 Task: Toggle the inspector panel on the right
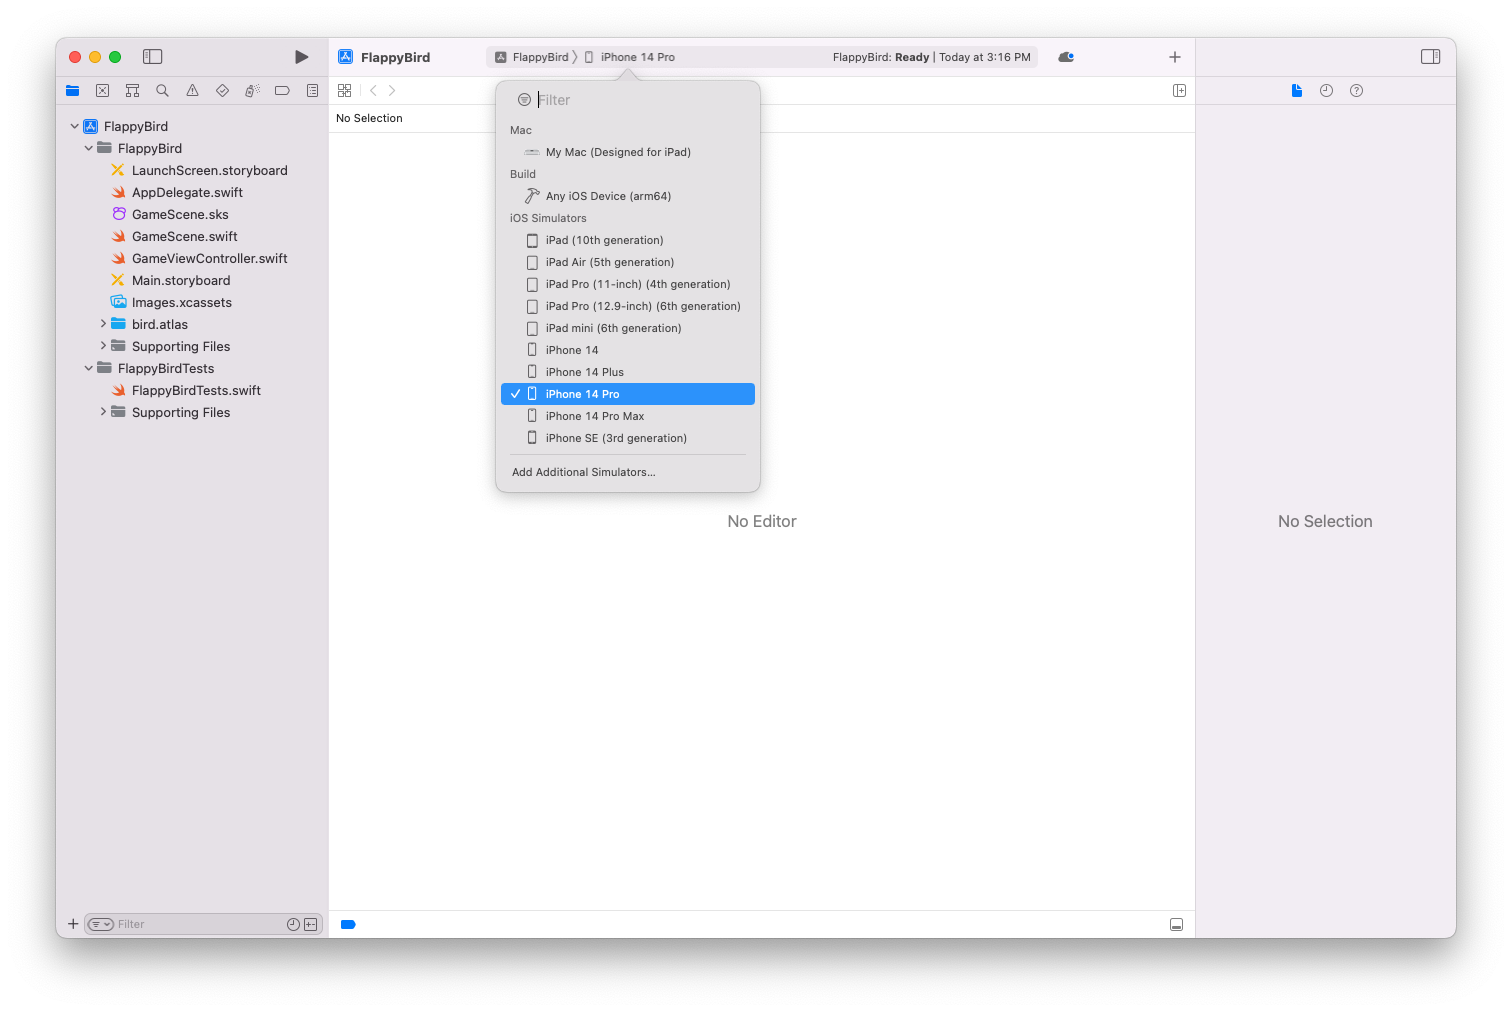pyautogui.click(x=1431, y=57)
